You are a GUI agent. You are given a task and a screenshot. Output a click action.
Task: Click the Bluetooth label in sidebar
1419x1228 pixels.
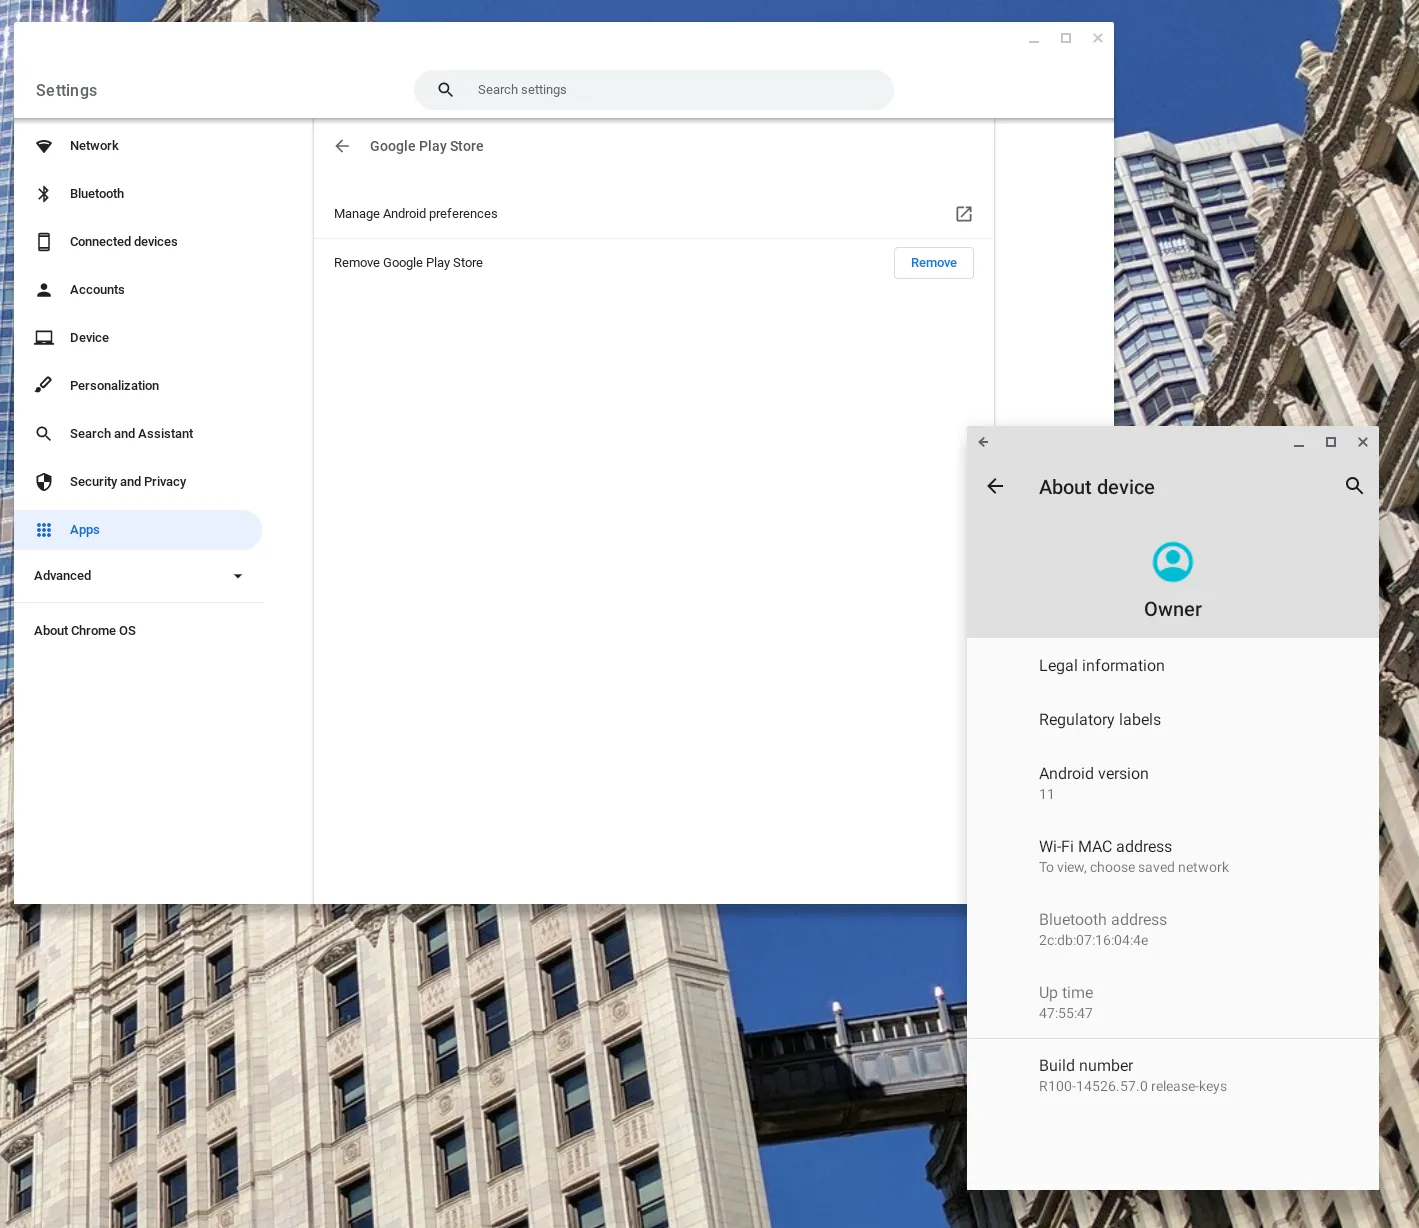(97, 194)
